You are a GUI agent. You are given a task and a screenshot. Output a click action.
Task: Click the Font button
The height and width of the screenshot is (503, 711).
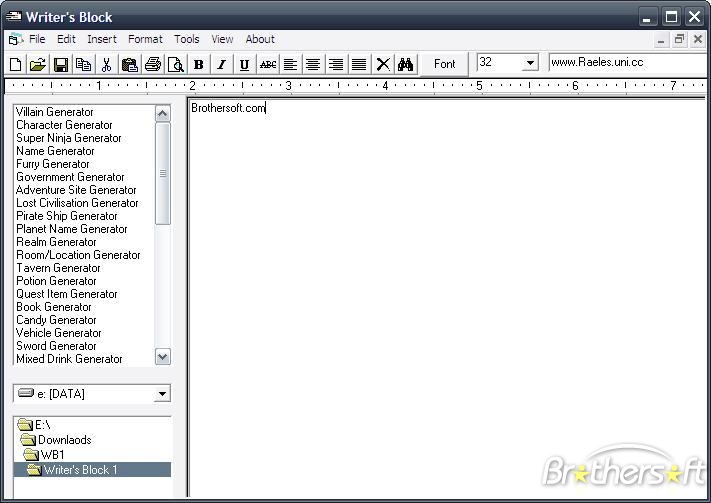coord(444,64)
